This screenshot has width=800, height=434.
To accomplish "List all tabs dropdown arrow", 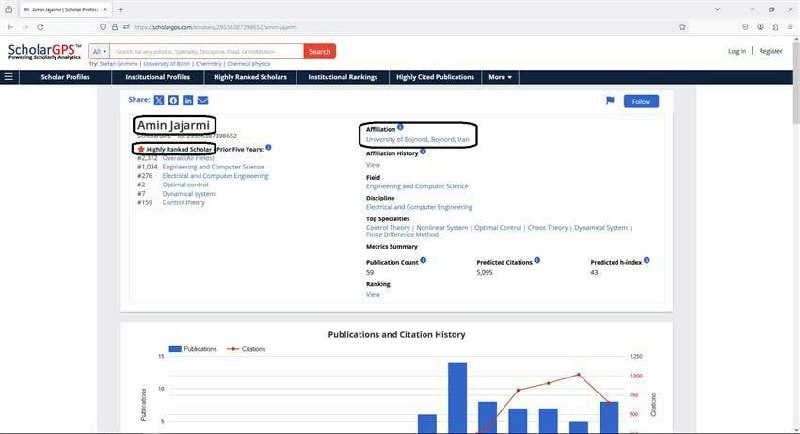I will coord(717,9).
